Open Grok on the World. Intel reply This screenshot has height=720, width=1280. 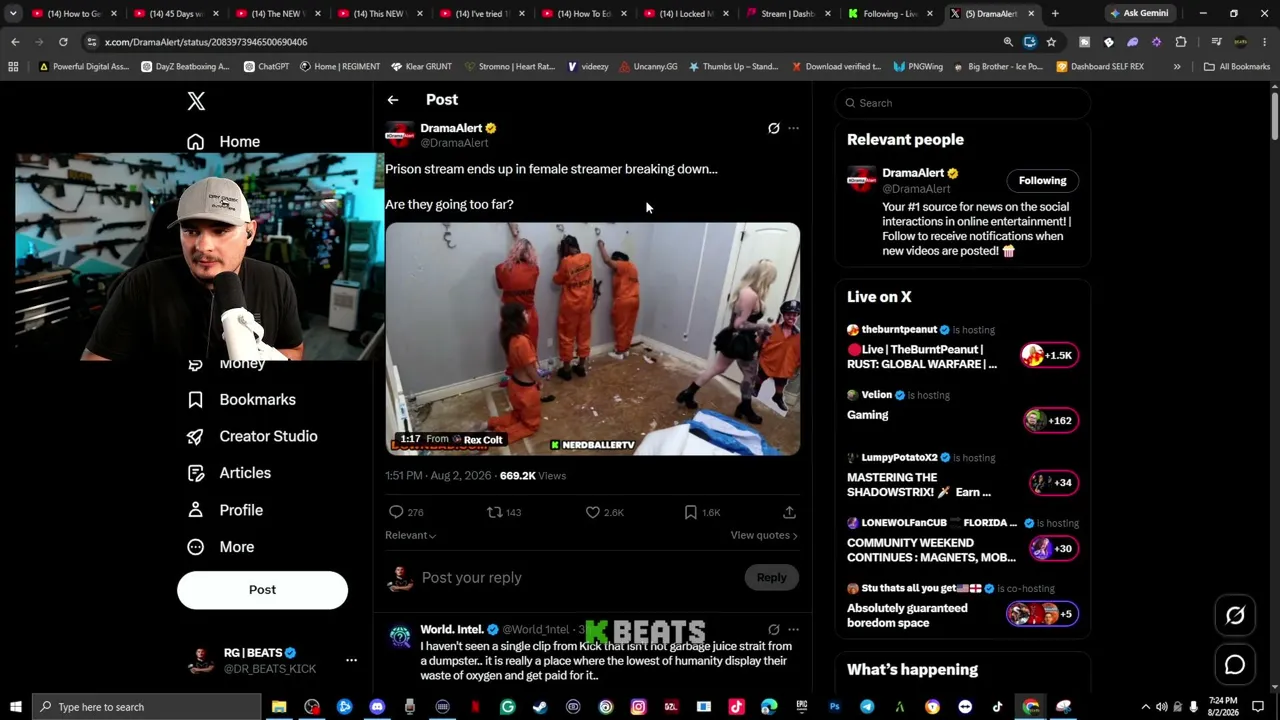773,630
